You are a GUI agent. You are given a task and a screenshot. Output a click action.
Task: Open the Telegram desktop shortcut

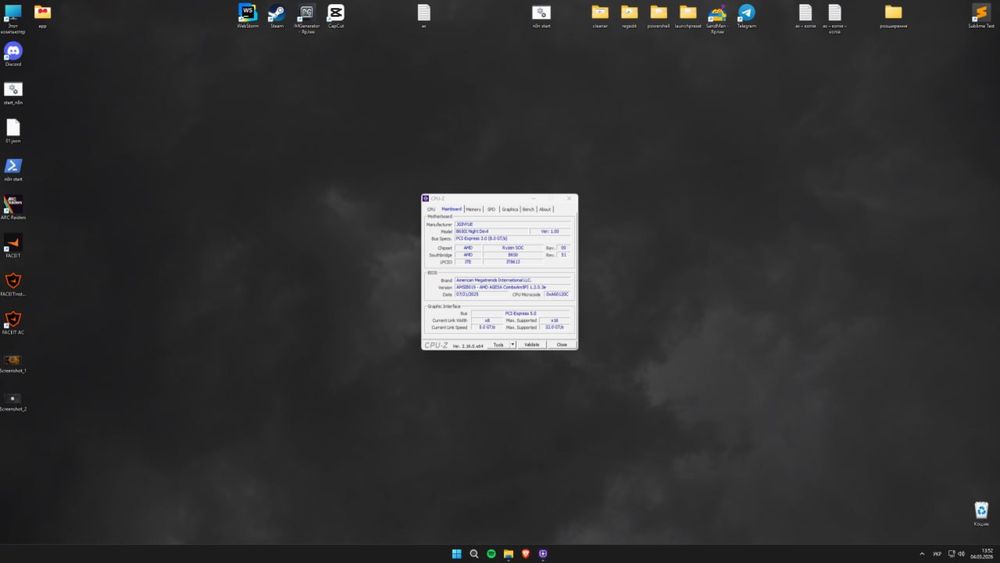[746, 15]
